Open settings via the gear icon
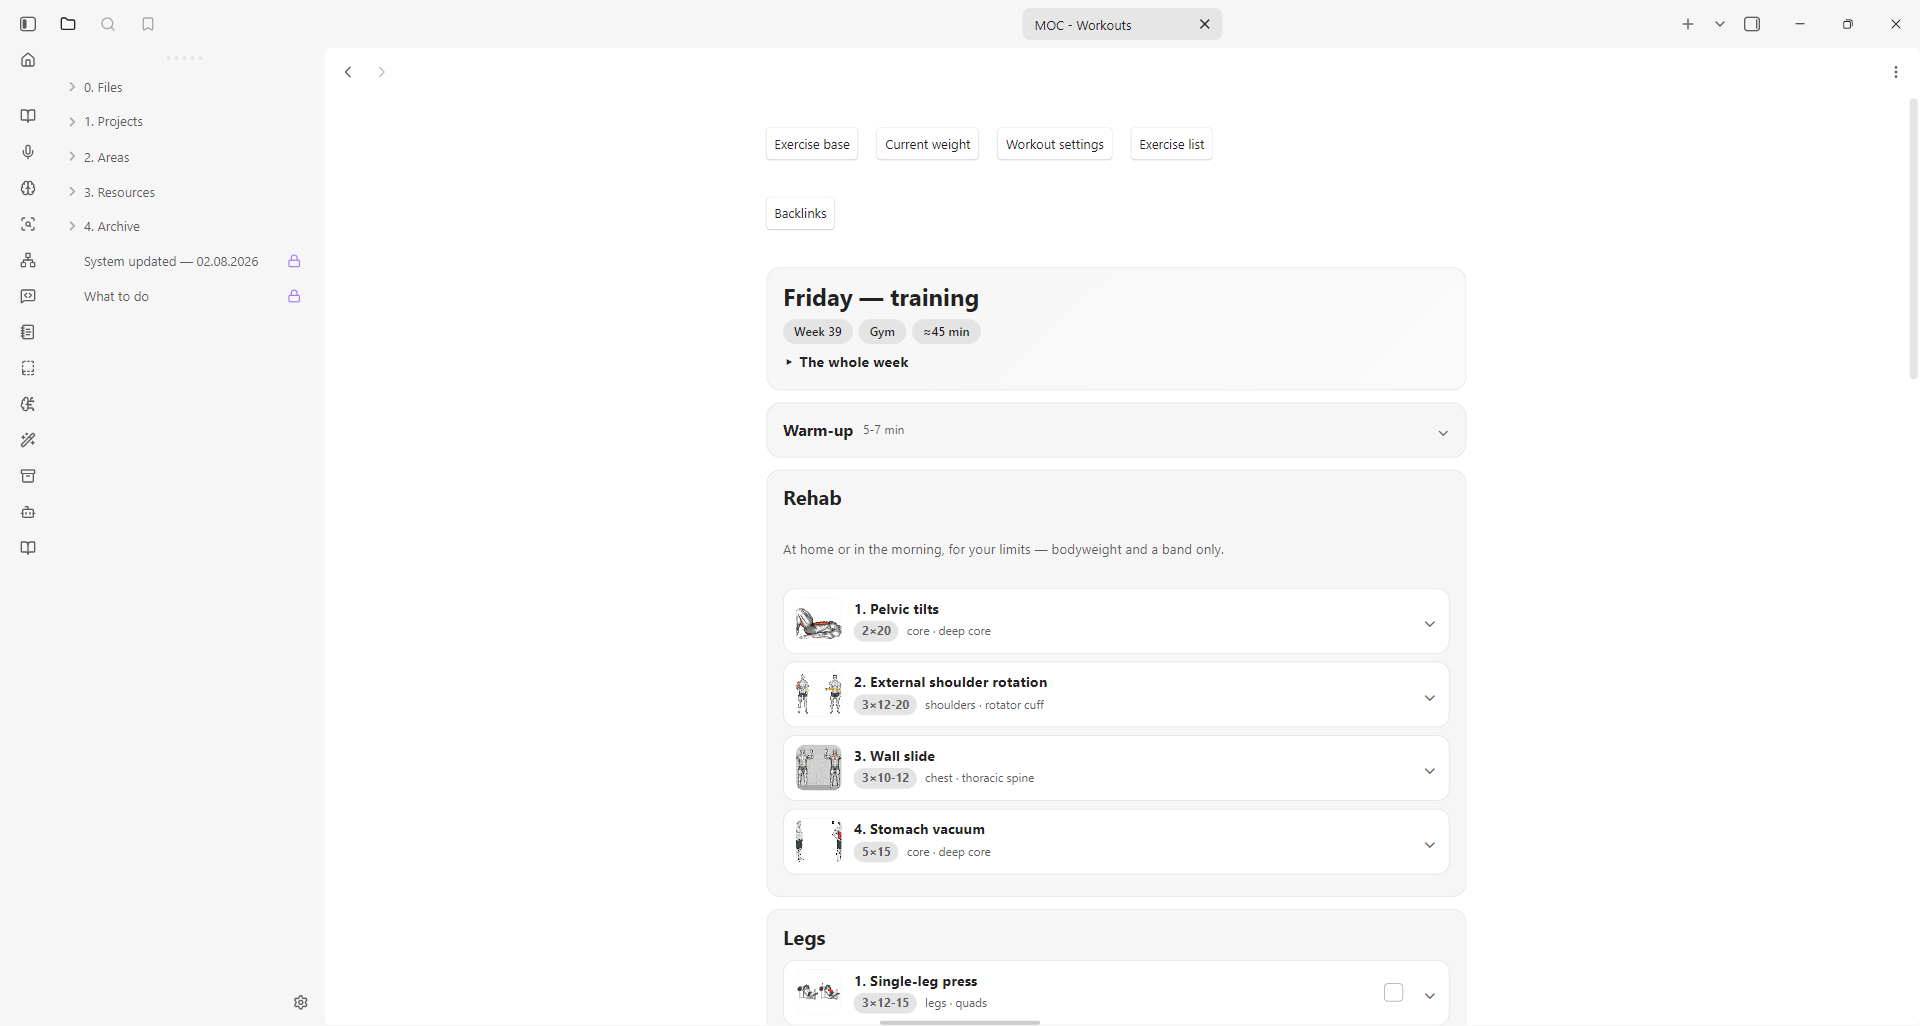The width and height of the screenshot is (1920, 1026). [301, 1002]
